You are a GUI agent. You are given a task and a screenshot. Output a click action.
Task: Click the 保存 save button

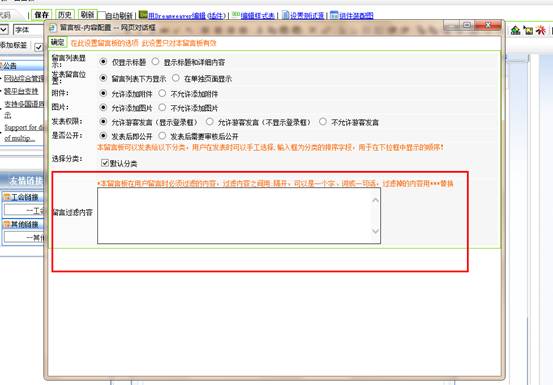(x=42, y=15)
